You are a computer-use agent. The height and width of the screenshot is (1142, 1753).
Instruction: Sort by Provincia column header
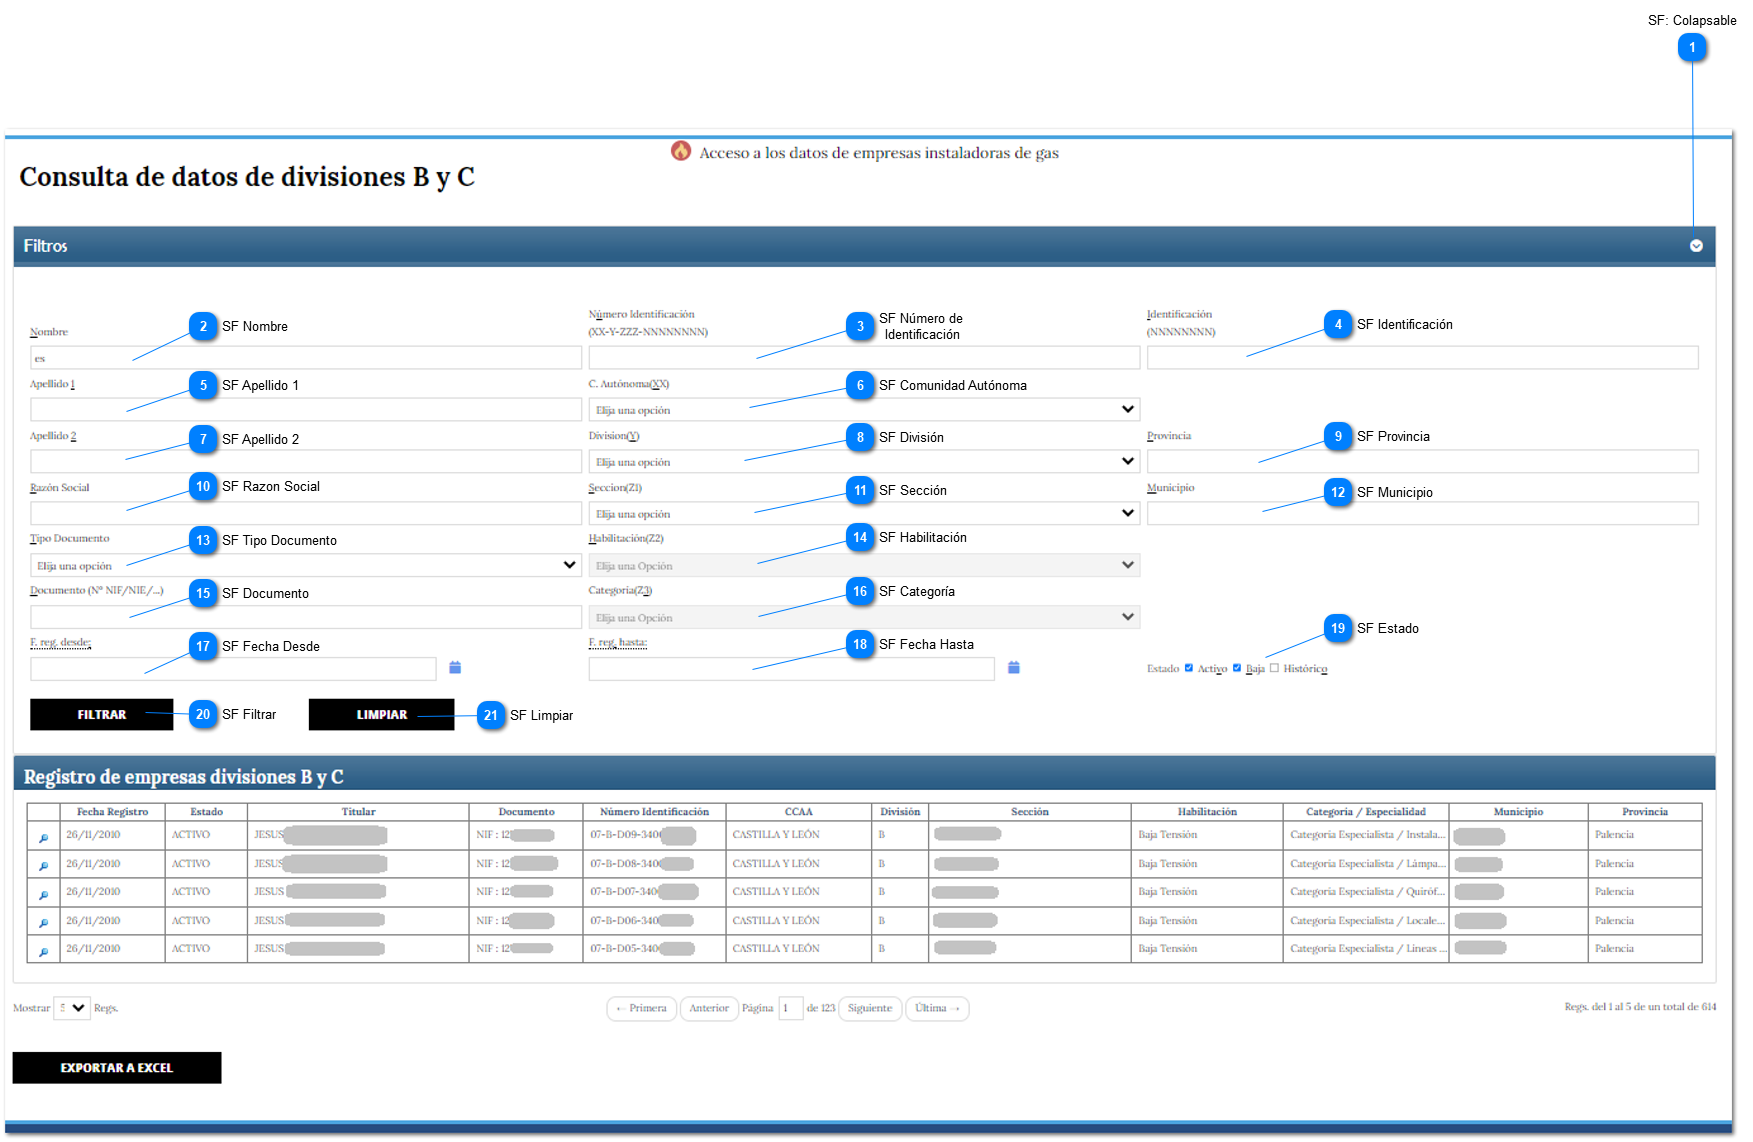tap(1645, 812)
